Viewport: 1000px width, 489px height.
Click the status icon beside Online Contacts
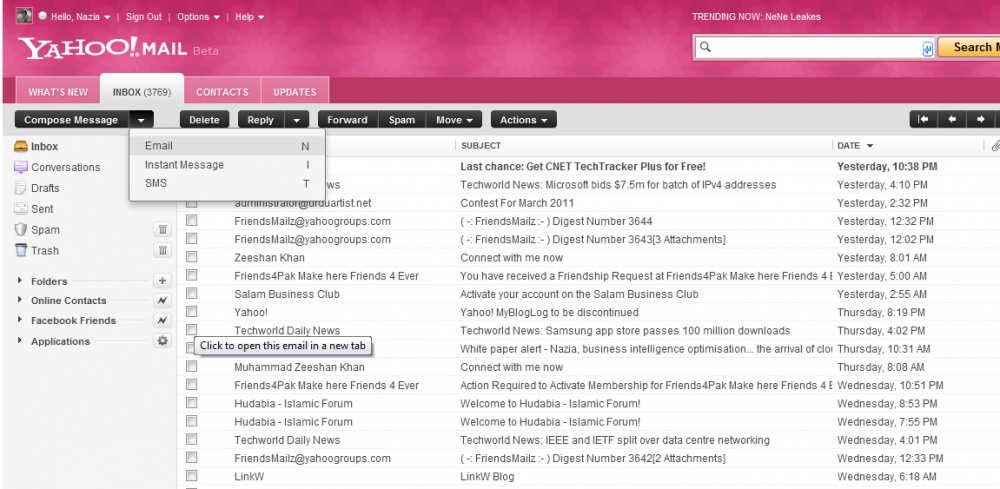click(x=162, y=301)
